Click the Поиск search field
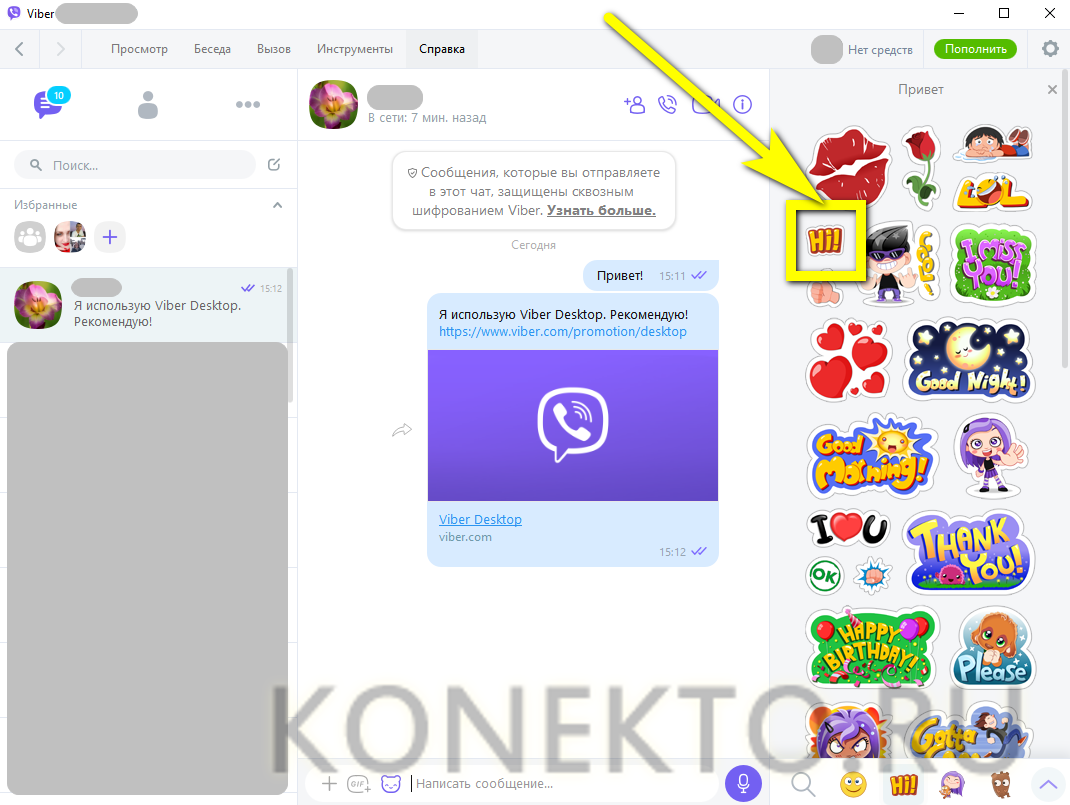 point(135,165)
